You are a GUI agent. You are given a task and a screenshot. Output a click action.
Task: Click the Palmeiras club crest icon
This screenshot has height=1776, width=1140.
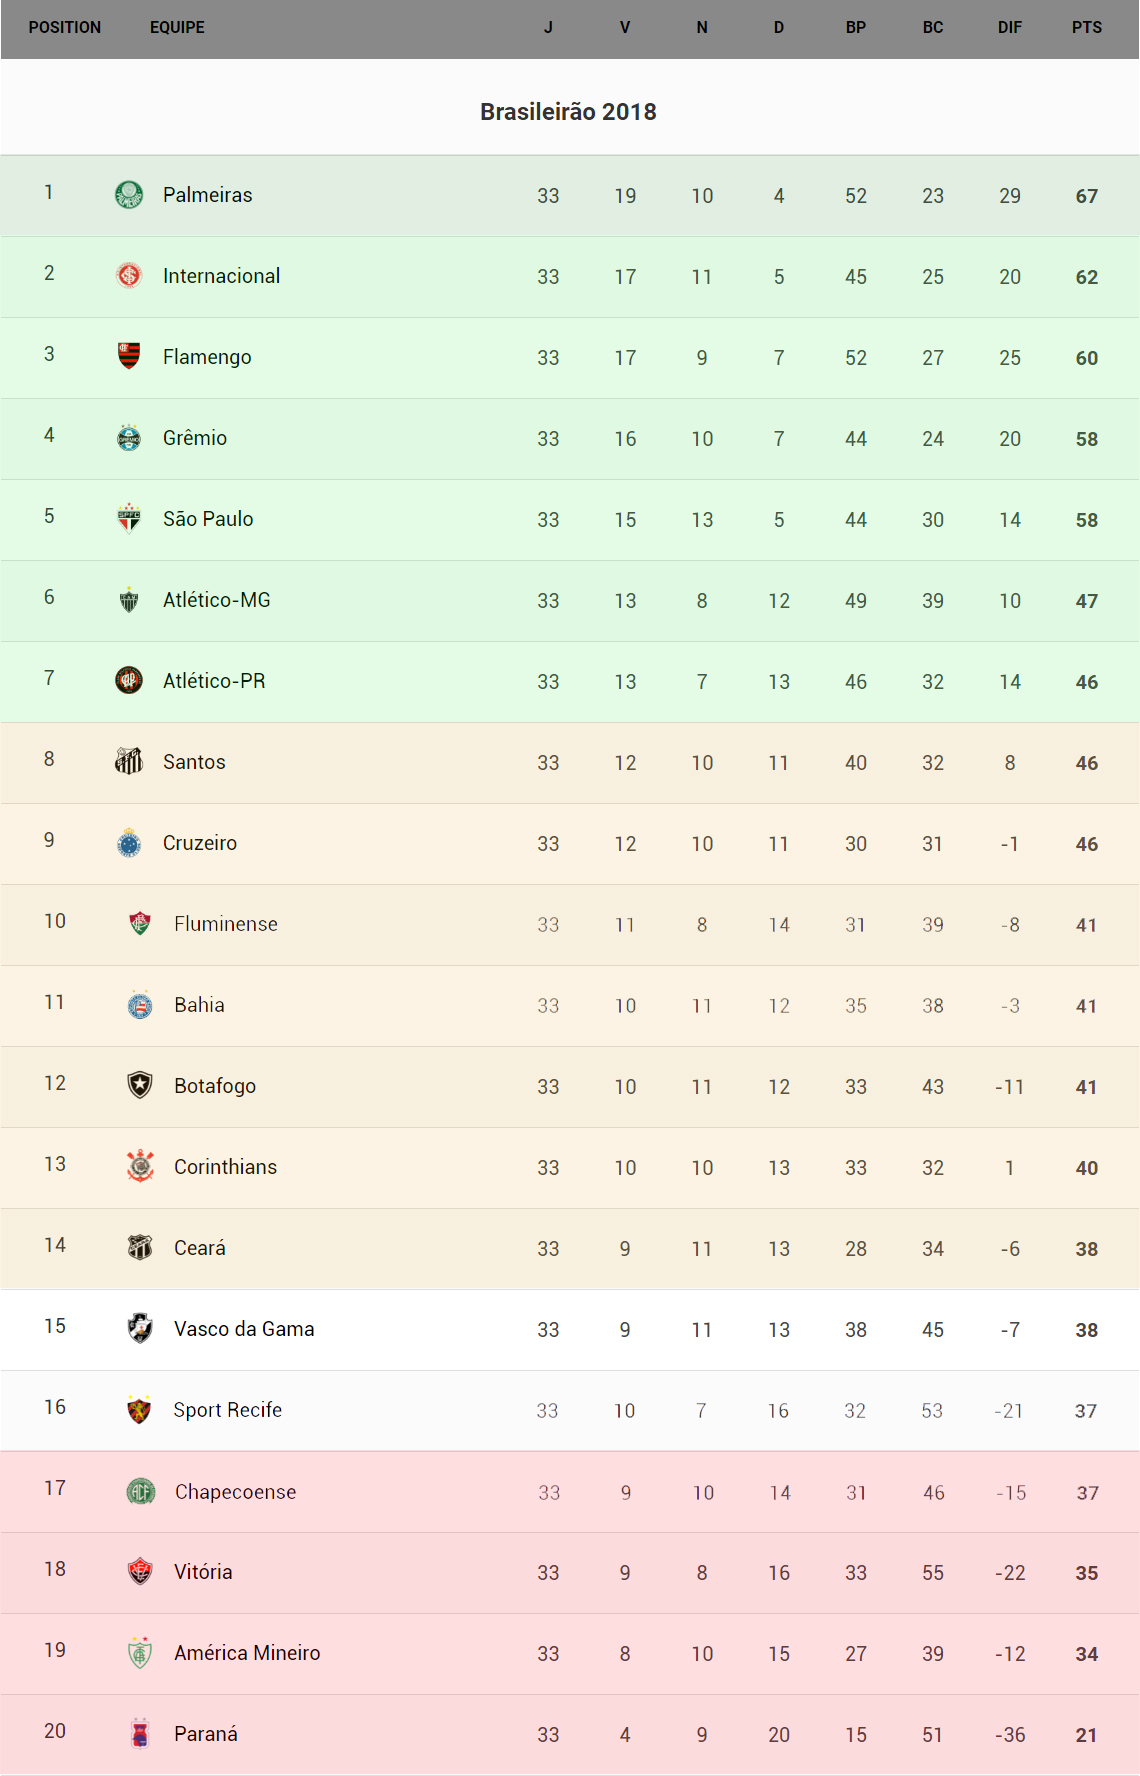[x=129, y=195]
